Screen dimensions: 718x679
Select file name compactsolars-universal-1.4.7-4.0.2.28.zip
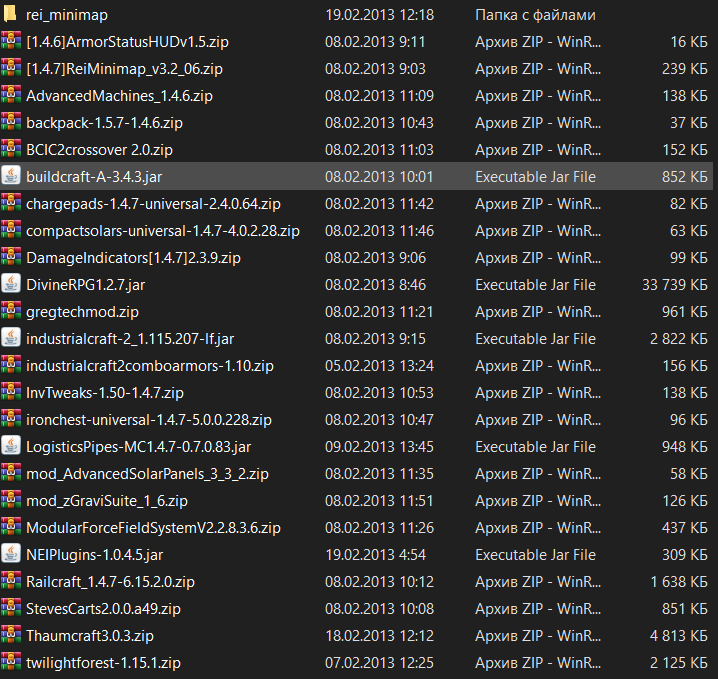click(163, 231)
